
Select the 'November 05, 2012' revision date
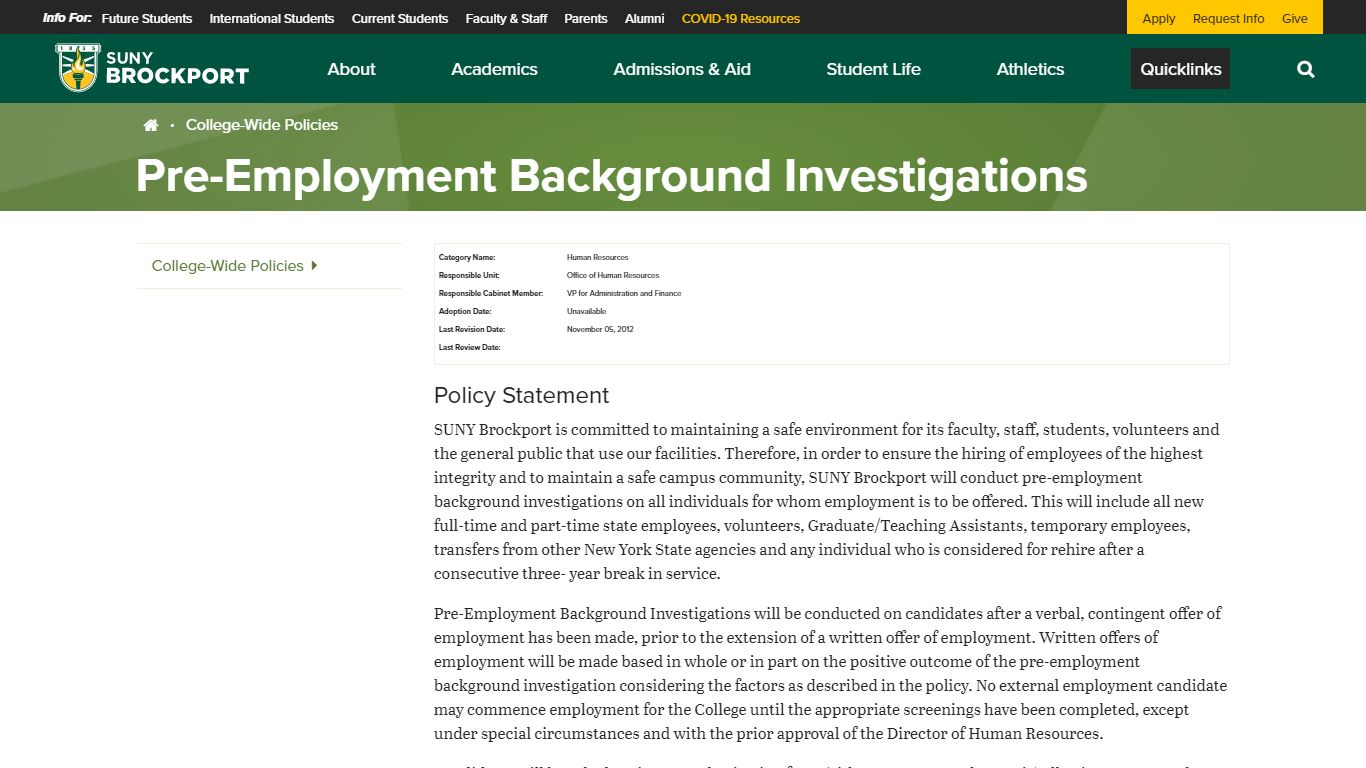tap(600, 329)
